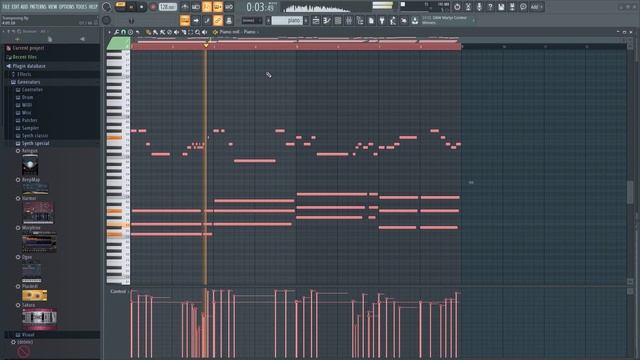Click the save project disk icon
The image size is (640, 360).
[x=501, y=7]
